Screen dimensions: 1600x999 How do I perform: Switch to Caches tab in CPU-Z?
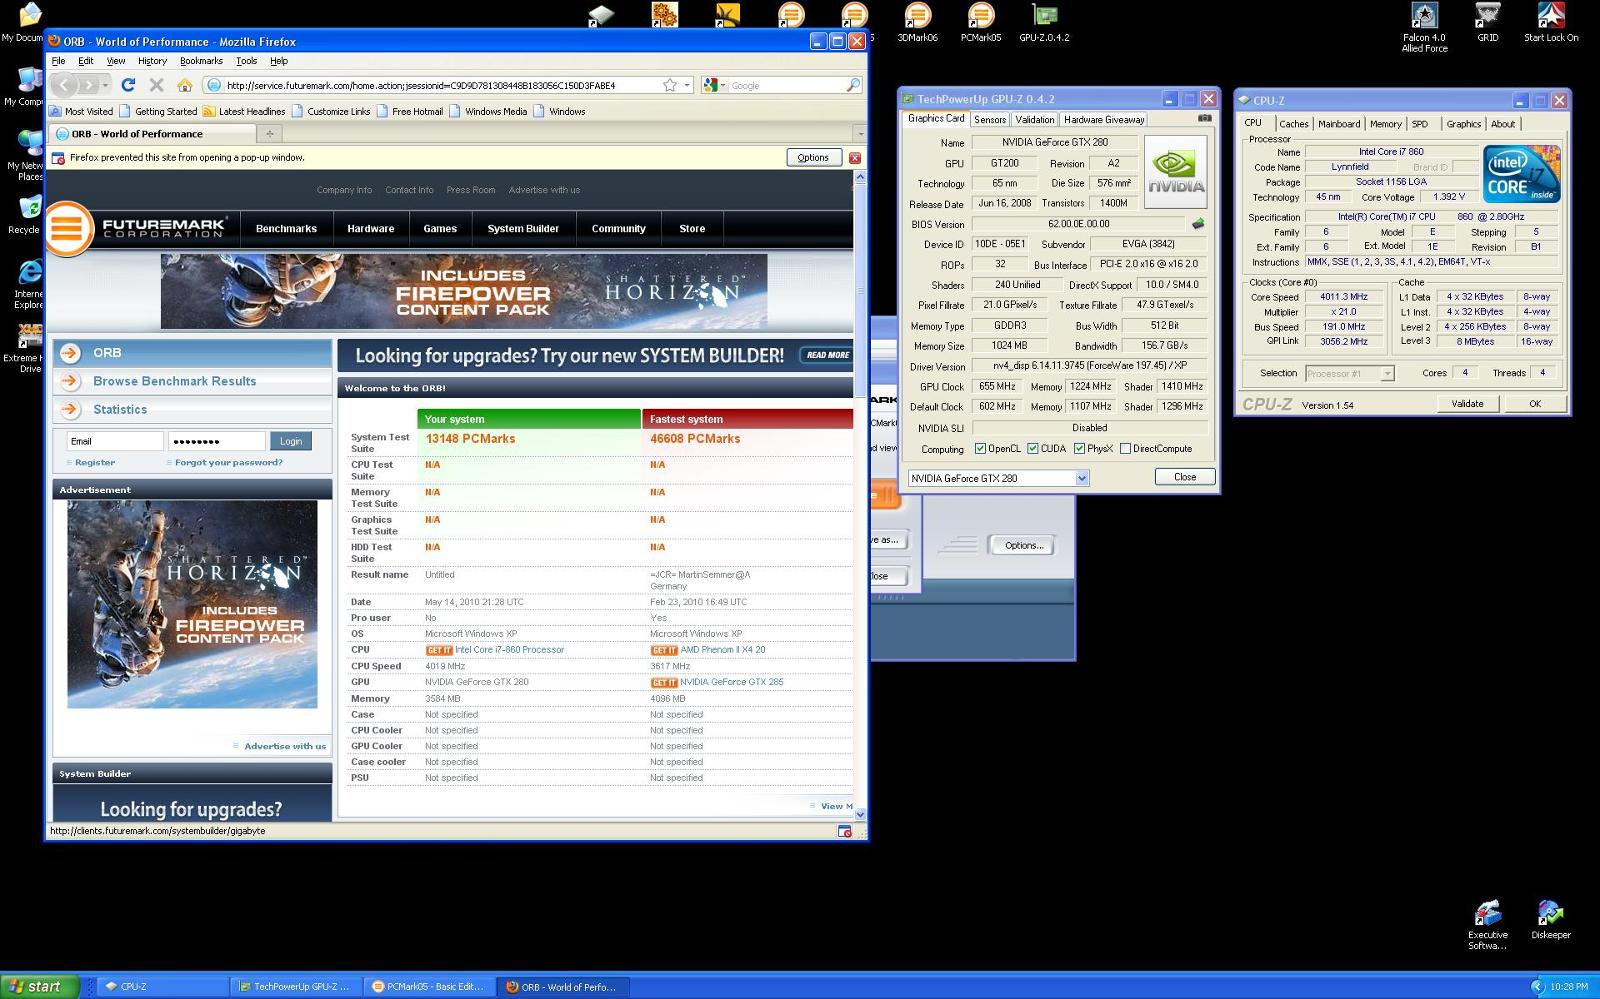(1293, 124)
